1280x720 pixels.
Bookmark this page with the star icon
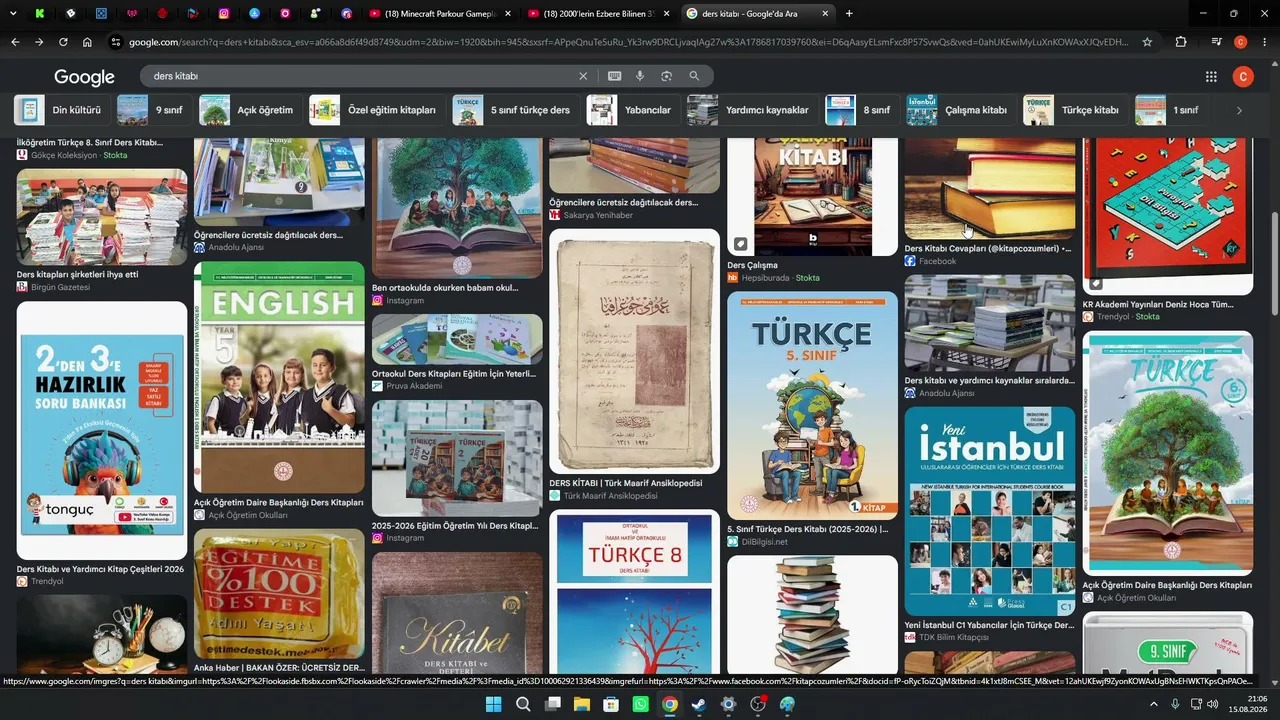pos(1147,42)
